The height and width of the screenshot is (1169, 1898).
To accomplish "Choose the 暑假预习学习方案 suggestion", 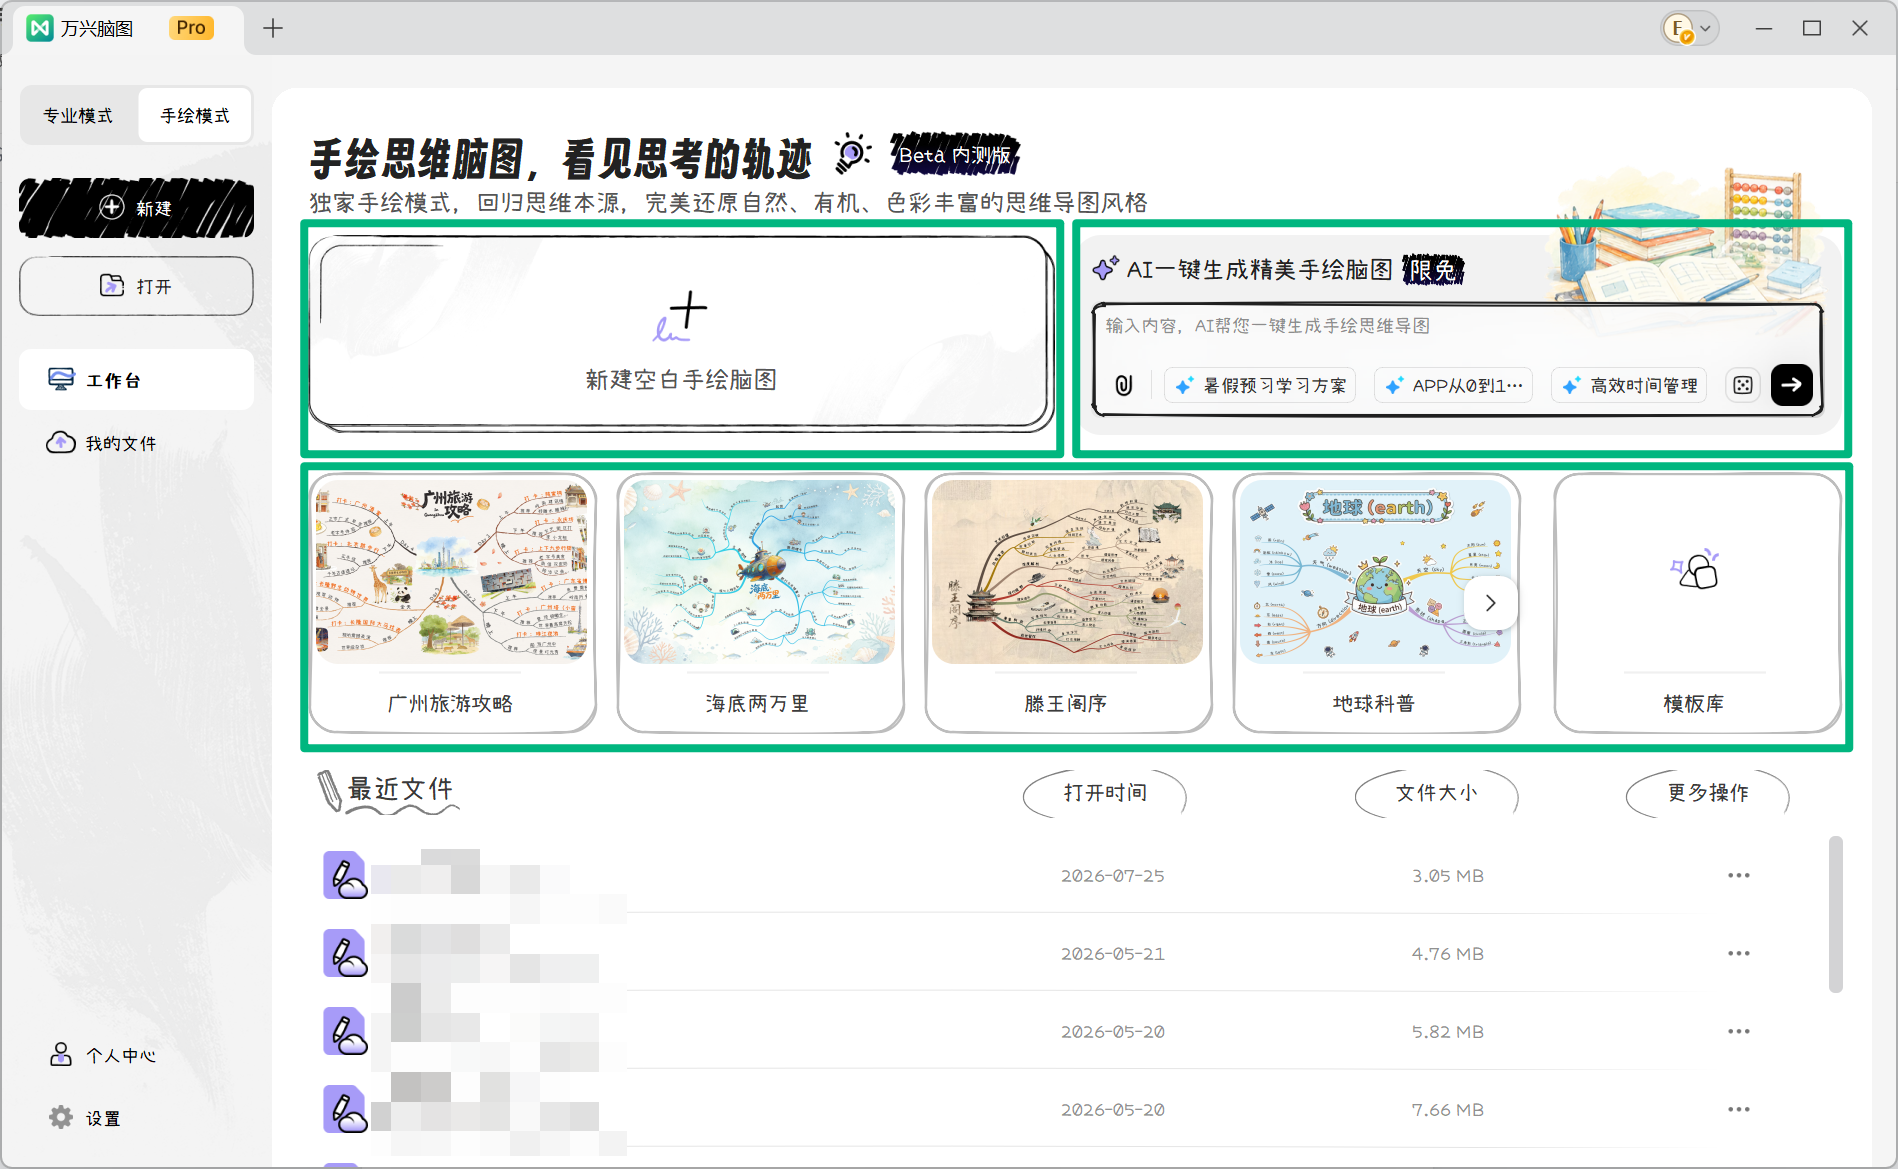I will pos(1260,385).
